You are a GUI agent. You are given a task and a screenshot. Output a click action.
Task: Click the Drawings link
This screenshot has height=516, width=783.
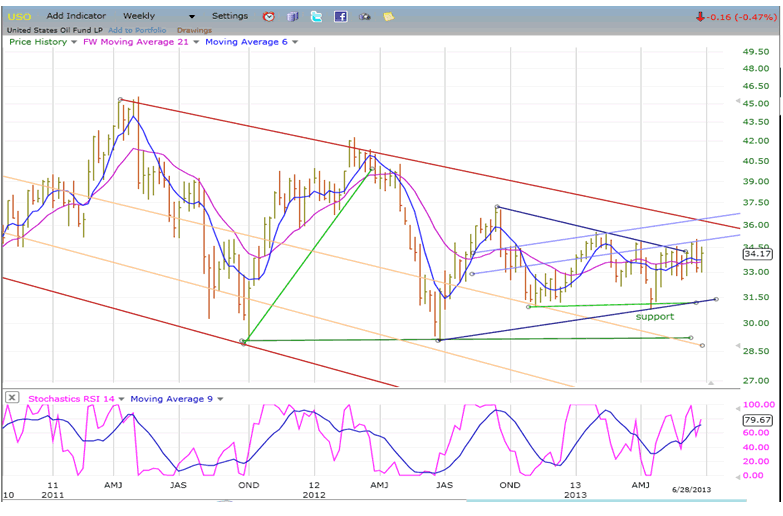[194, 30]
